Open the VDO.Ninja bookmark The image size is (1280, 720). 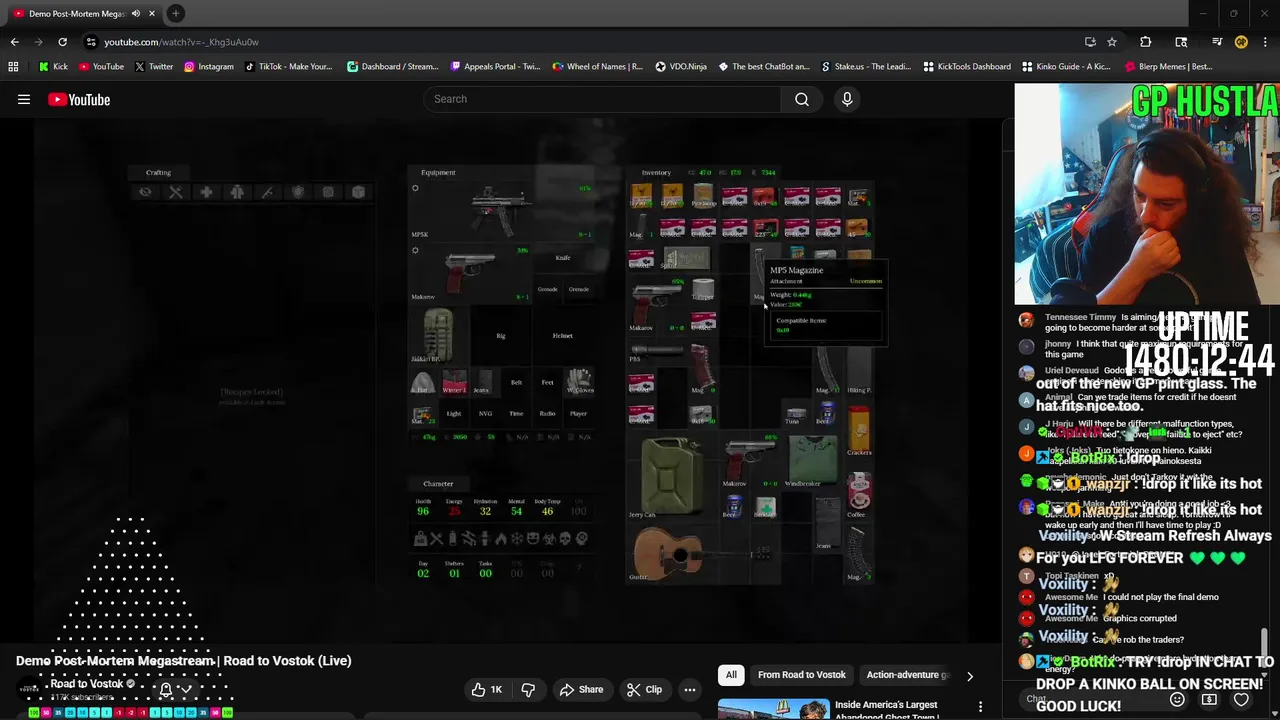click(681, 66)
